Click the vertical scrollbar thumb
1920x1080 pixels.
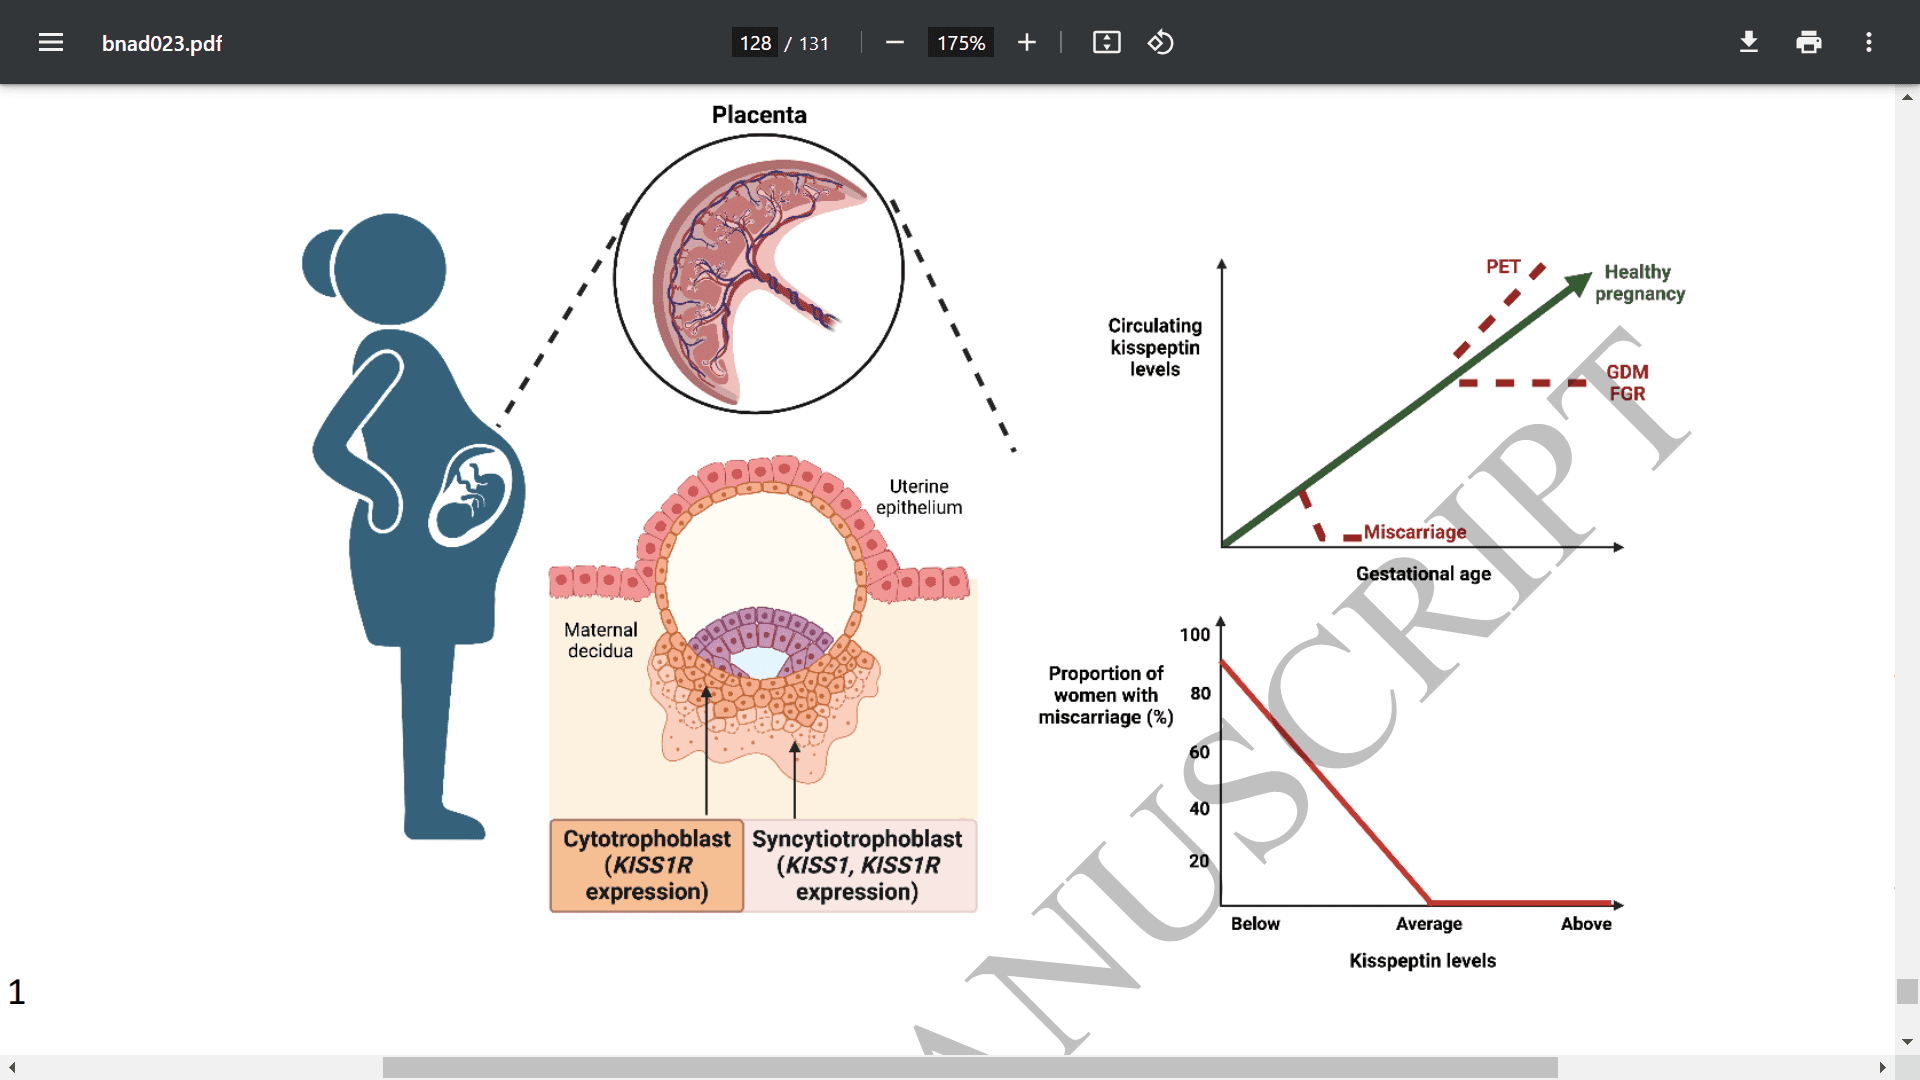tap(1907, 991)
